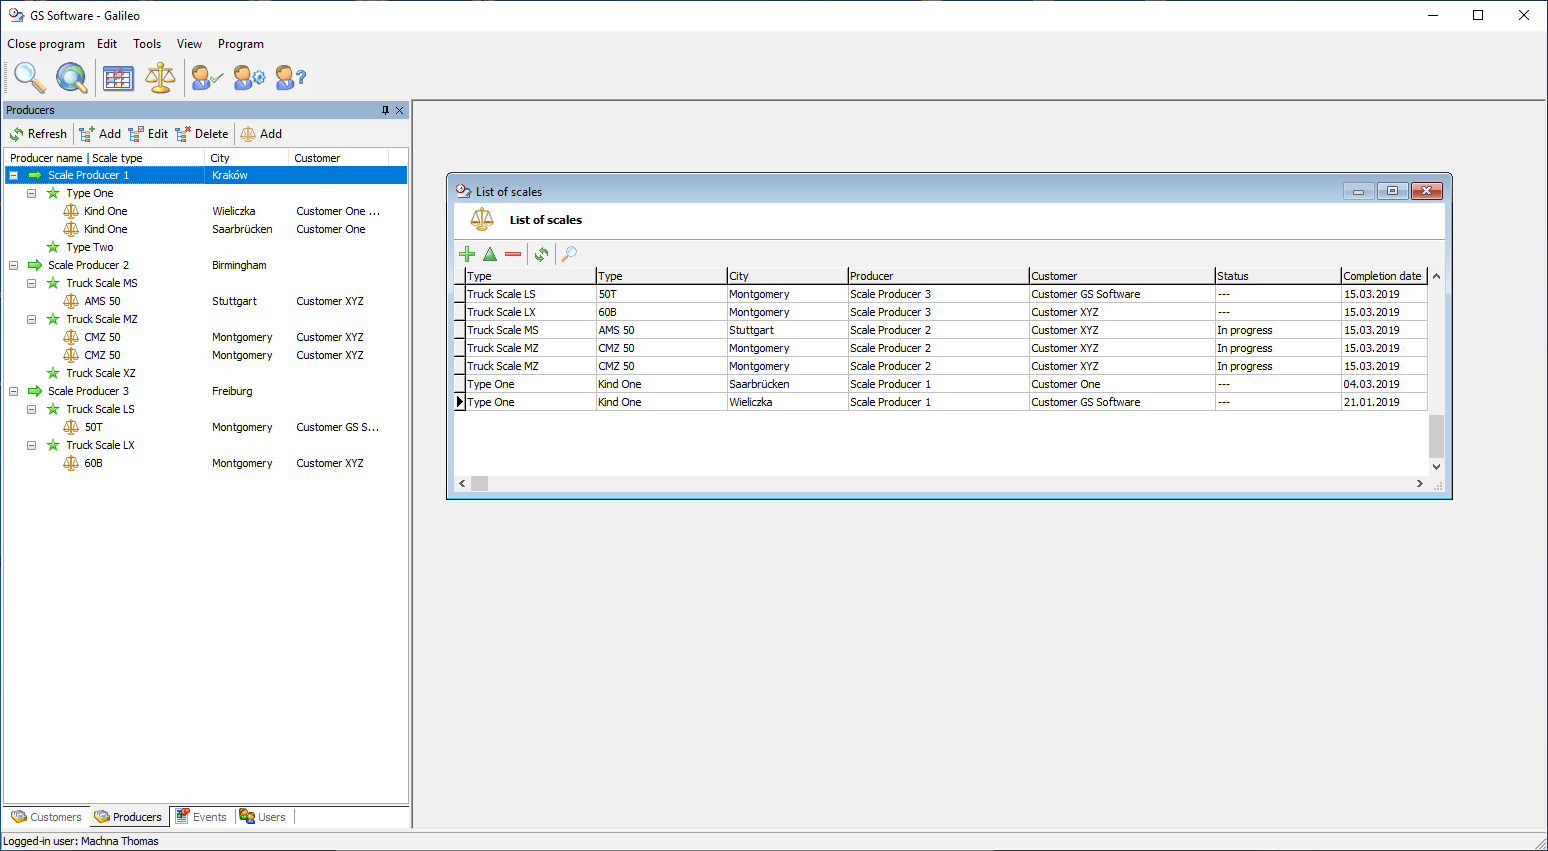1548x851 pixels.
Task: Select the Truck Scale MS row in scales list
Action: (x=503, y=330)
